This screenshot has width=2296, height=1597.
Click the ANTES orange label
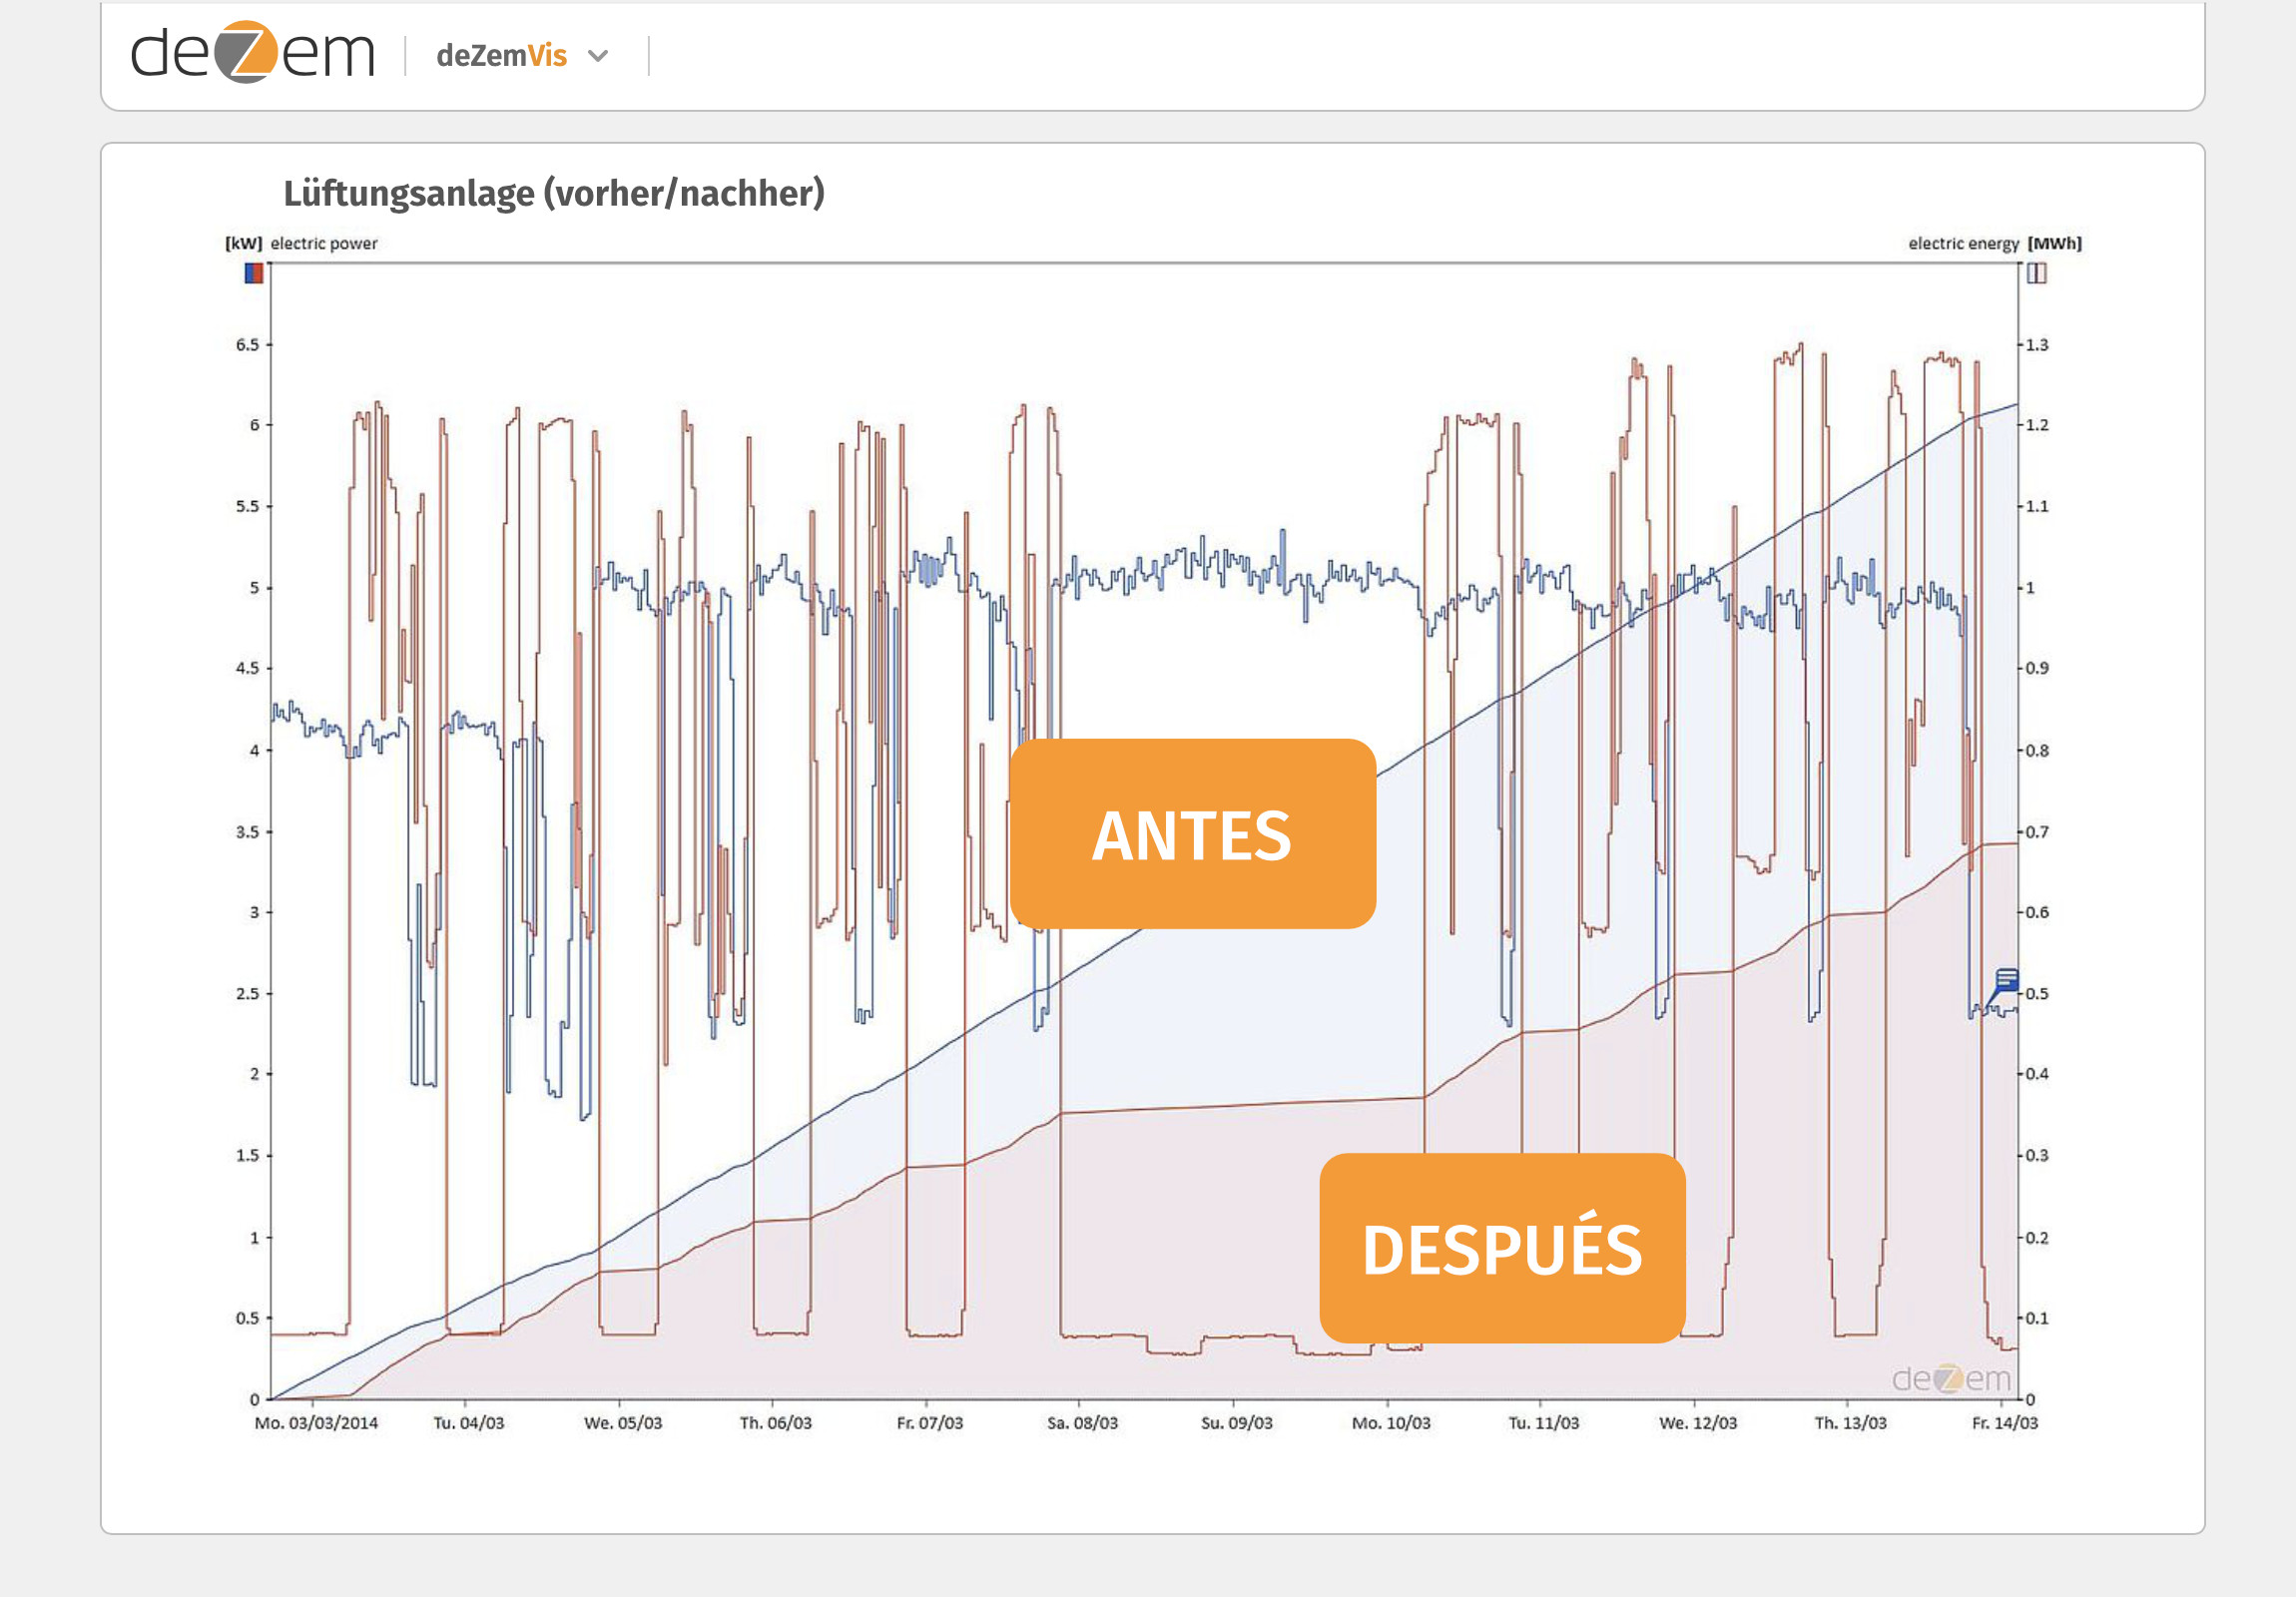pyautogui.click(x=1192, y=834)
